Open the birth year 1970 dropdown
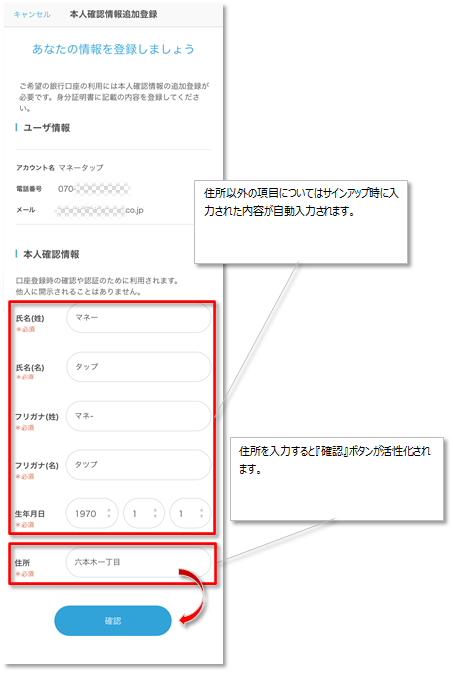Screen dimensions: 453x673 pos(92,513)
